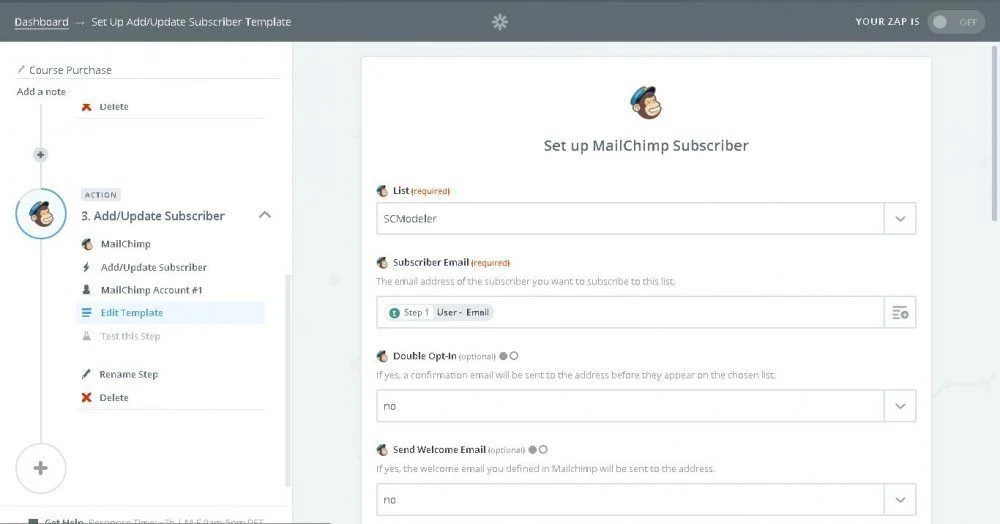Image resolution: width=1000 pixels, height=524 pixels.
Task: Click the MailChimp logo above form title
Action: pyautogui.click(x=645, y=103)
